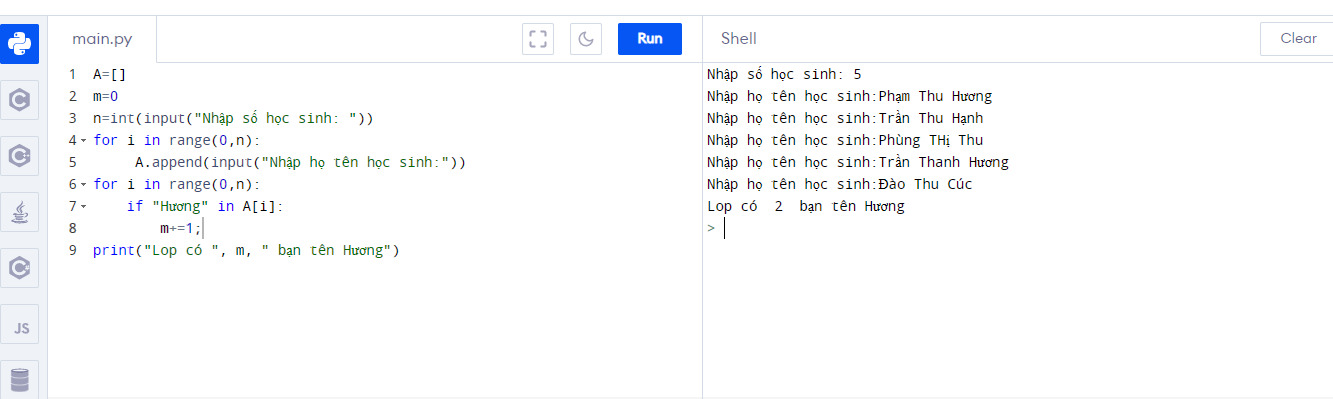Collapse the for loop at line 6
This screenshot has height=399, width=1333.
[x=83, y=185]
